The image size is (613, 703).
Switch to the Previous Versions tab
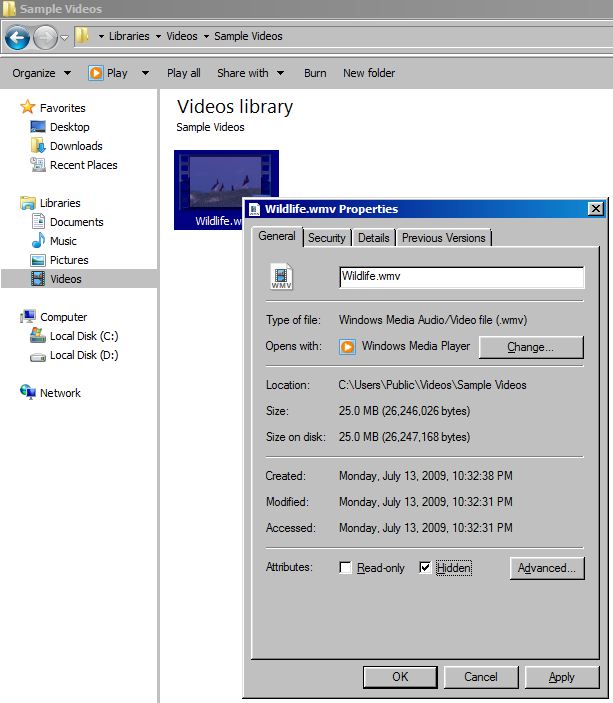443,238
